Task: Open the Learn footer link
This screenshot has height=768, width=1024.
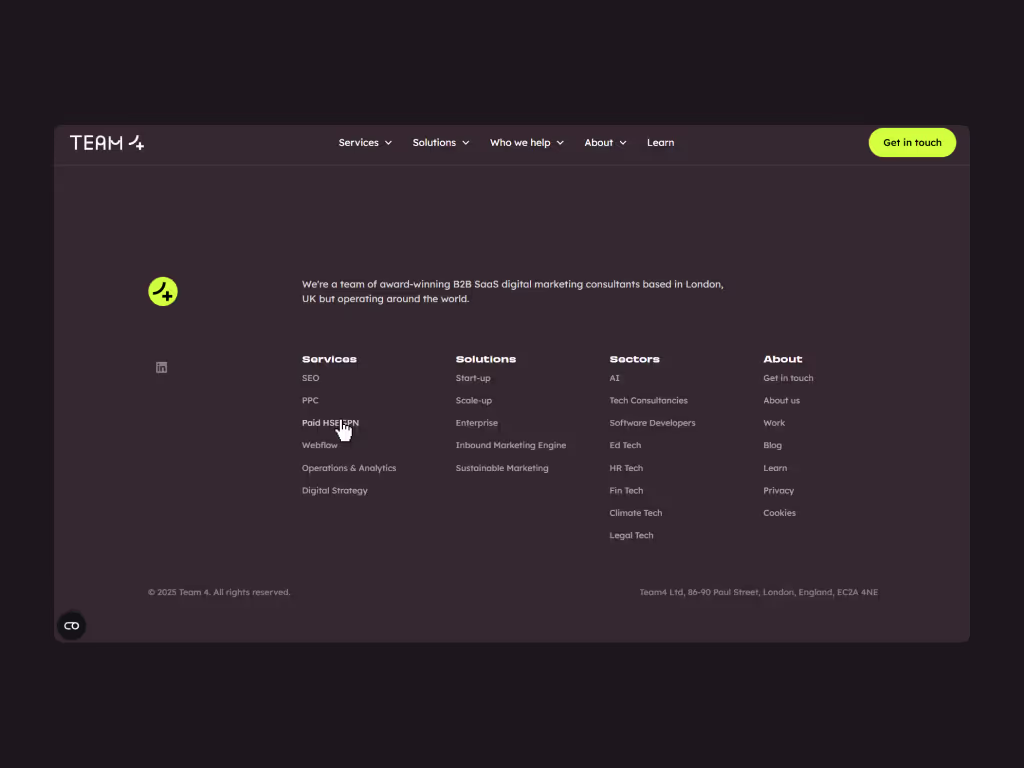Action: tap(775, 468)
